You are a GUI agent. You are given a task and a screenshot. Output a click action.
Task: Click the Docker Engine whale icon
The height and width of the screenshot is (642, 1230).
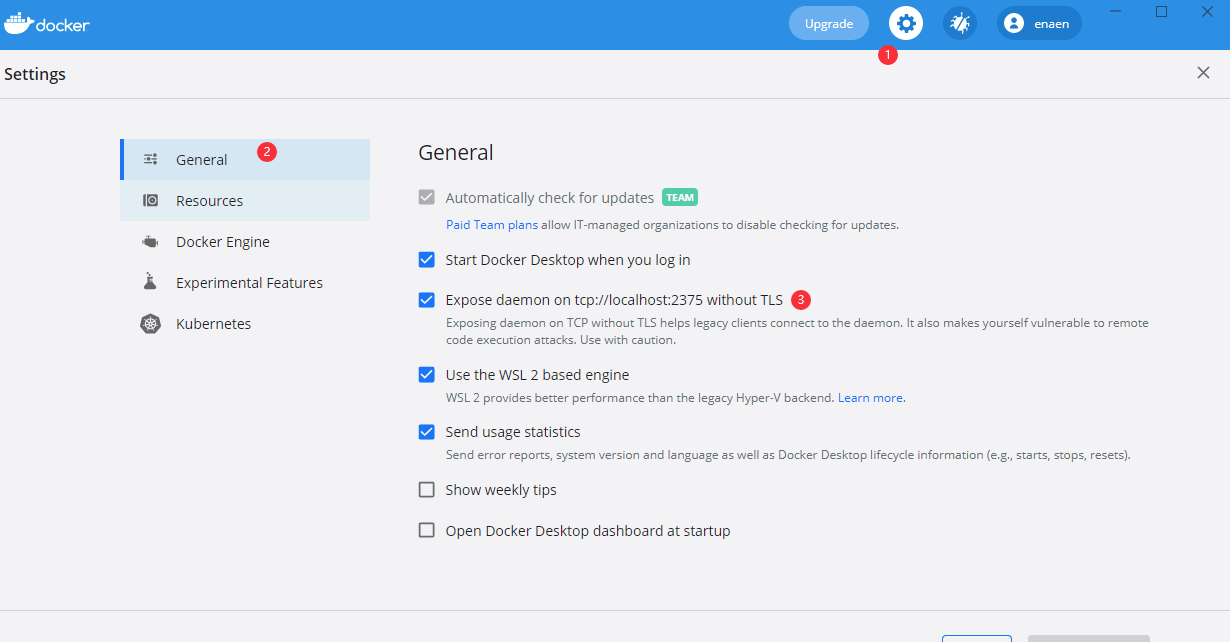(151, 242)
